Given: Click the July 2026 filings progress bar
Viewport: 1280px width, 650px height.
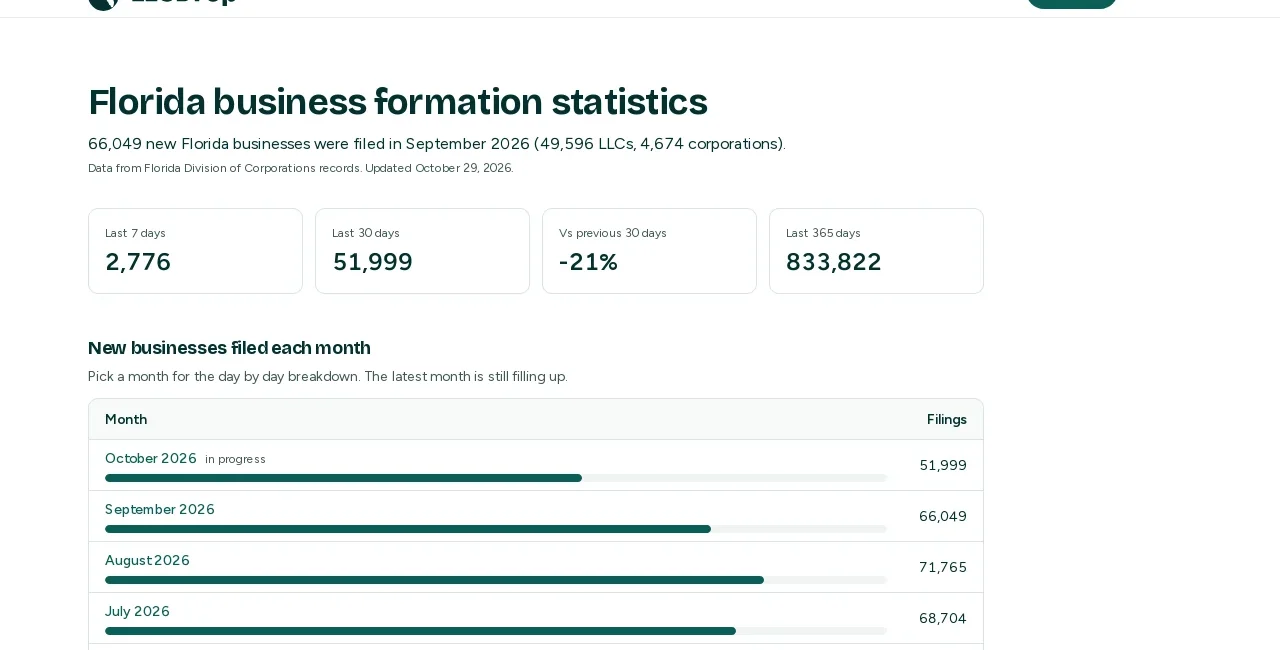Looking at the screenshot, I should point(496,631).
